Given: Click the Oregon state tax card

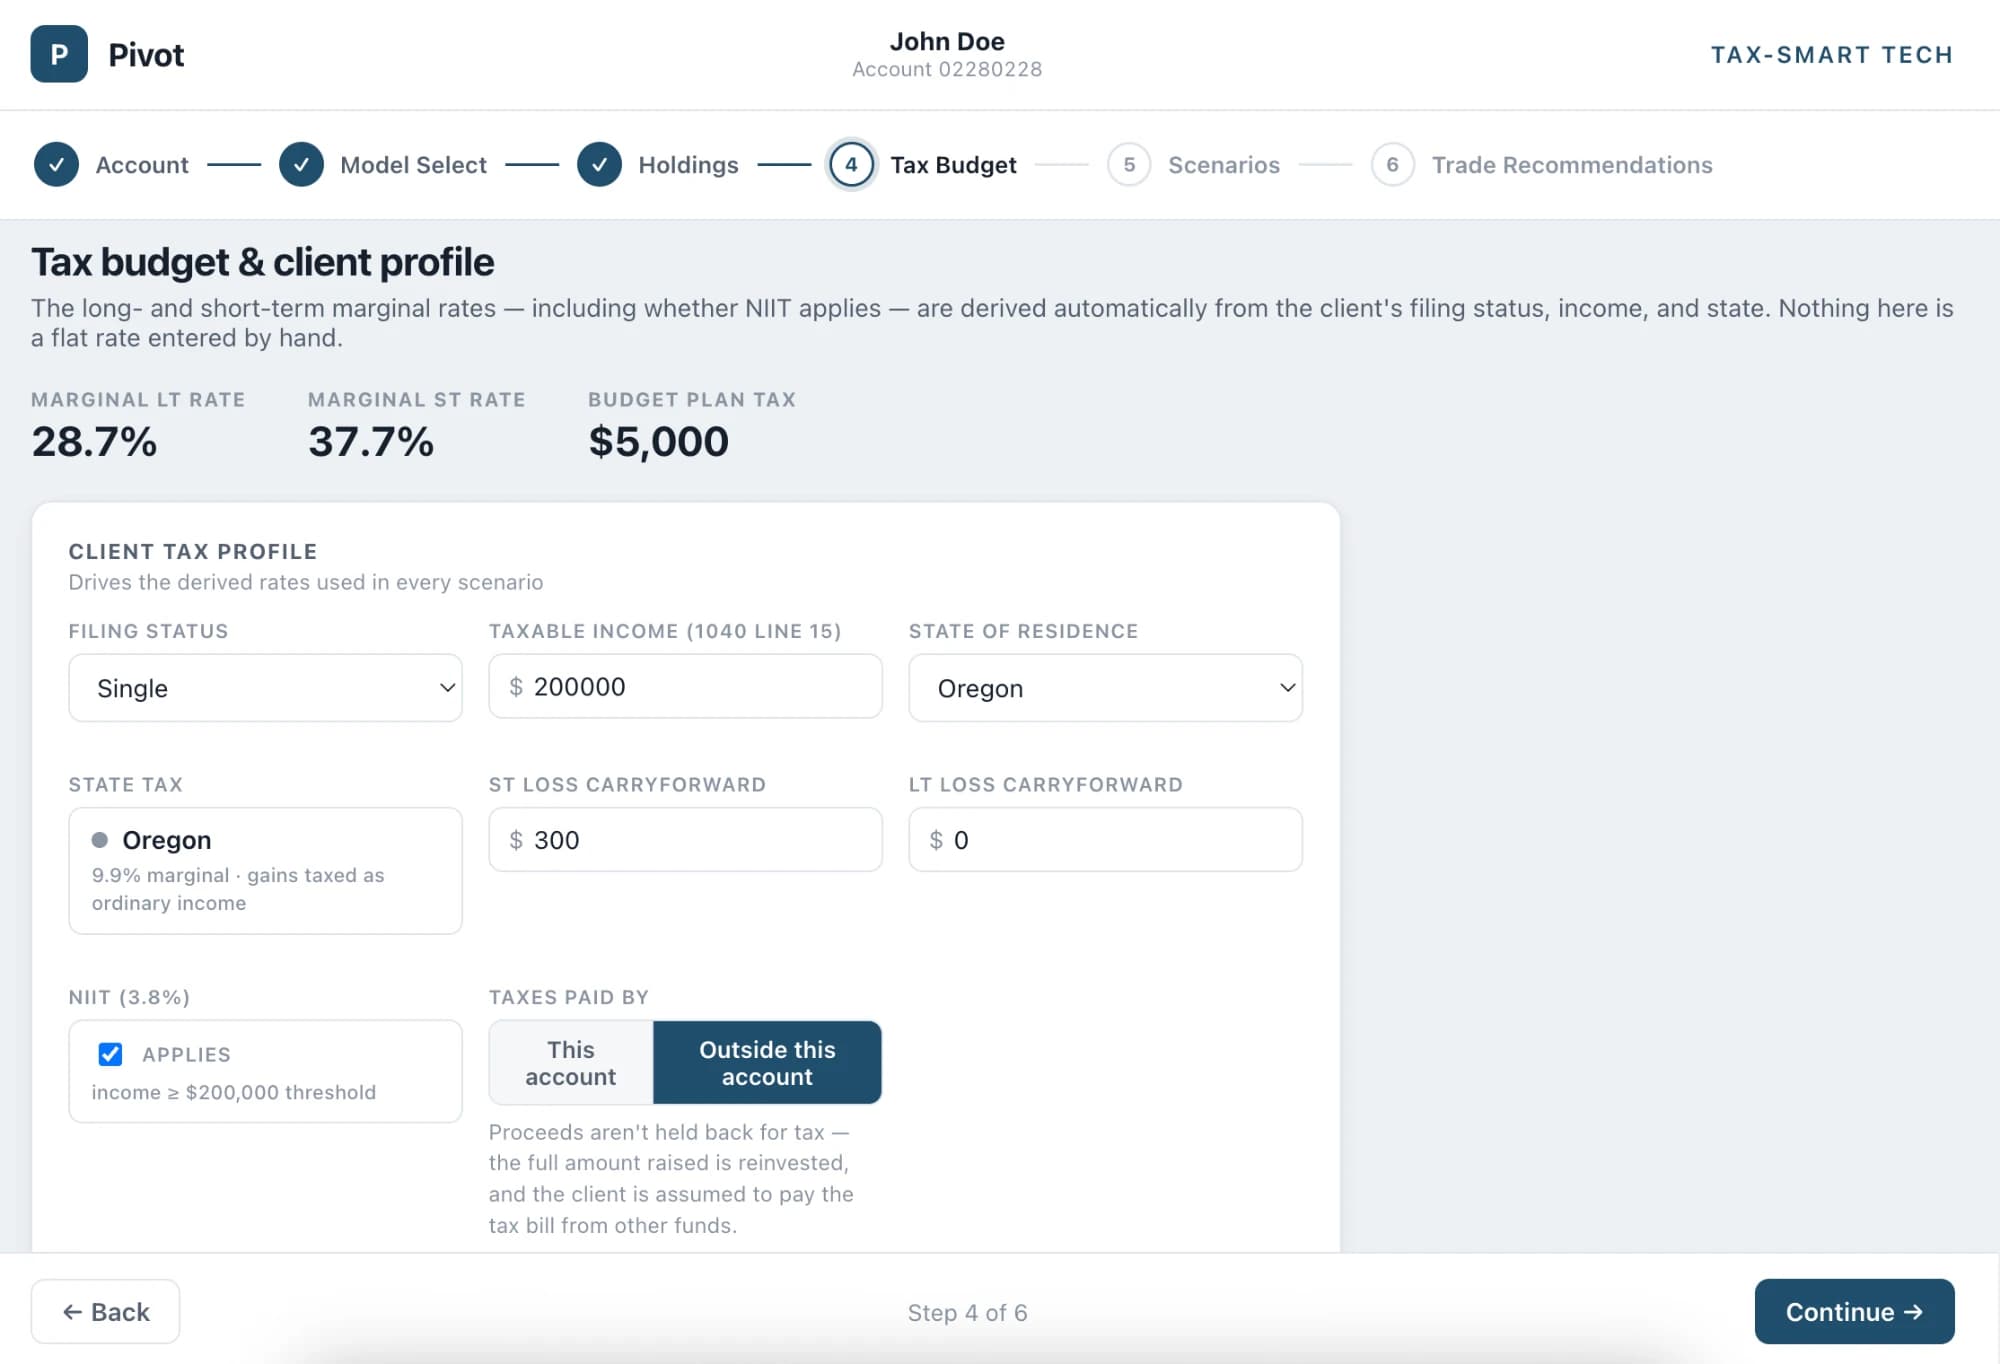Looking at the screenshot, I should pos(265,871).
